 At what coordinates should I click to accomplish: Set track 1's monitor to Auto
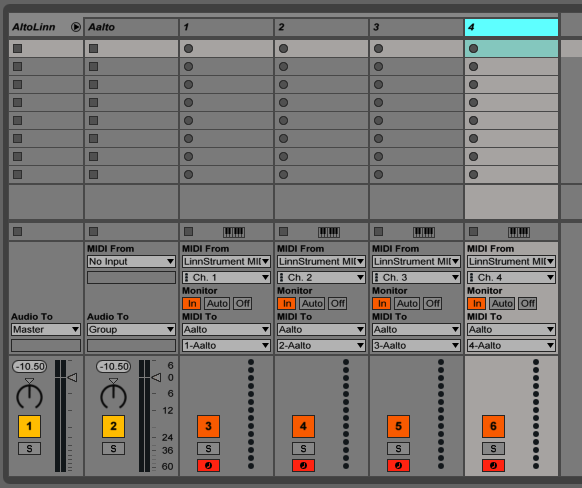point(217,304)
